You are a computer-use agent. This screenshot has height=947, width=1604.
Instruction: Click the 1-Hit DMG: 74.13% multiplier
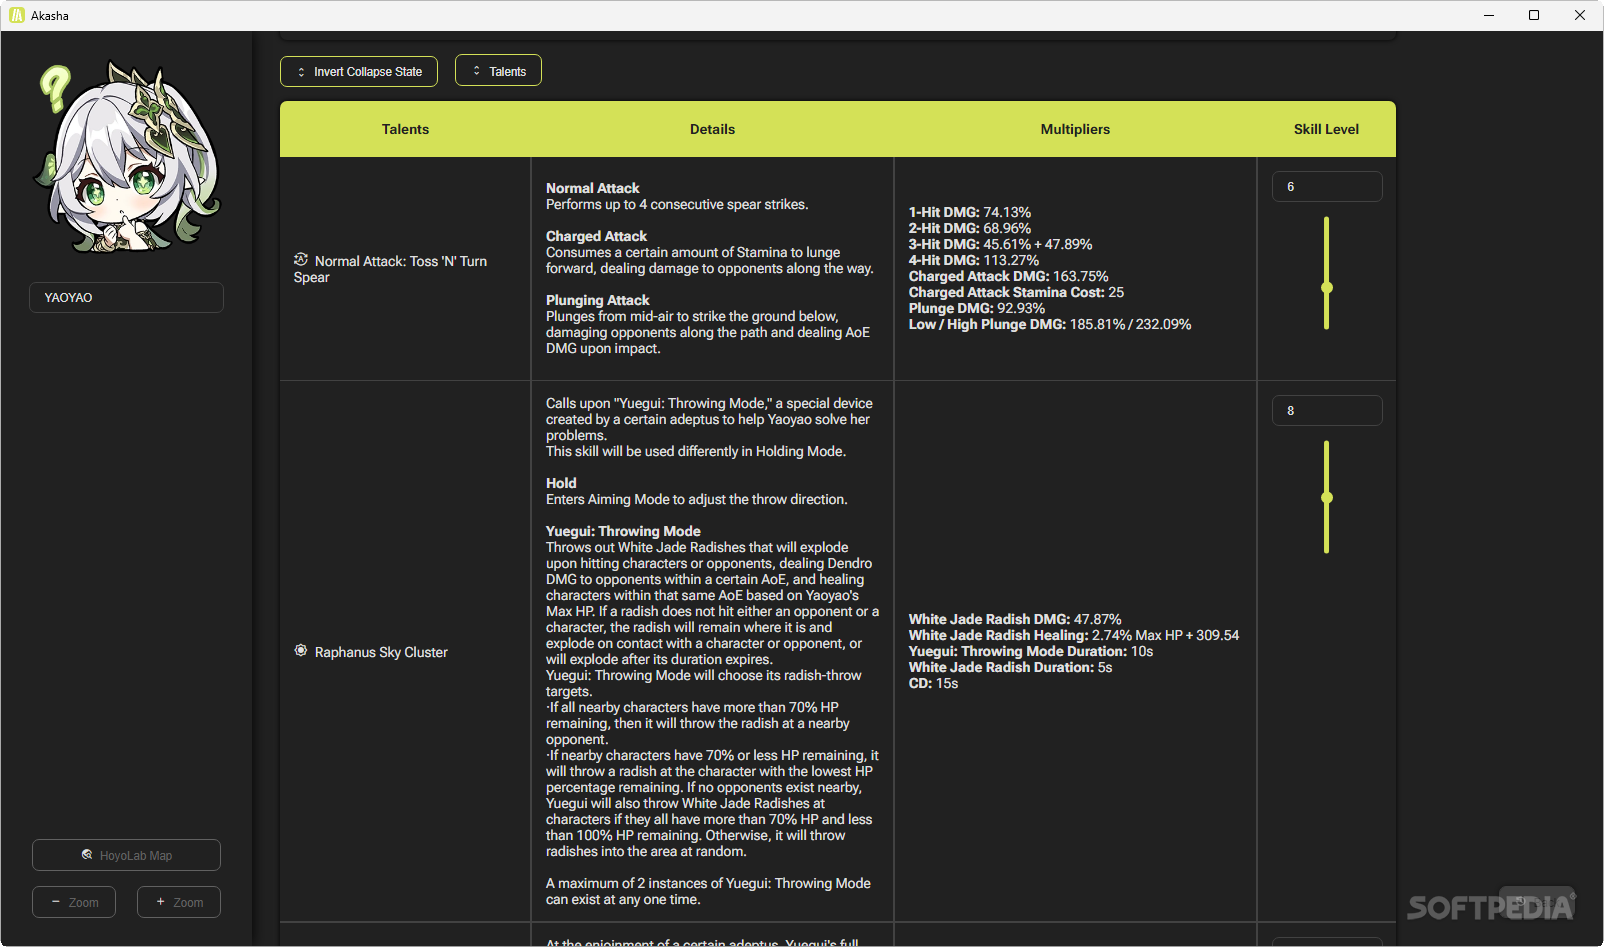pyautogui.click(x=969, y=212)
